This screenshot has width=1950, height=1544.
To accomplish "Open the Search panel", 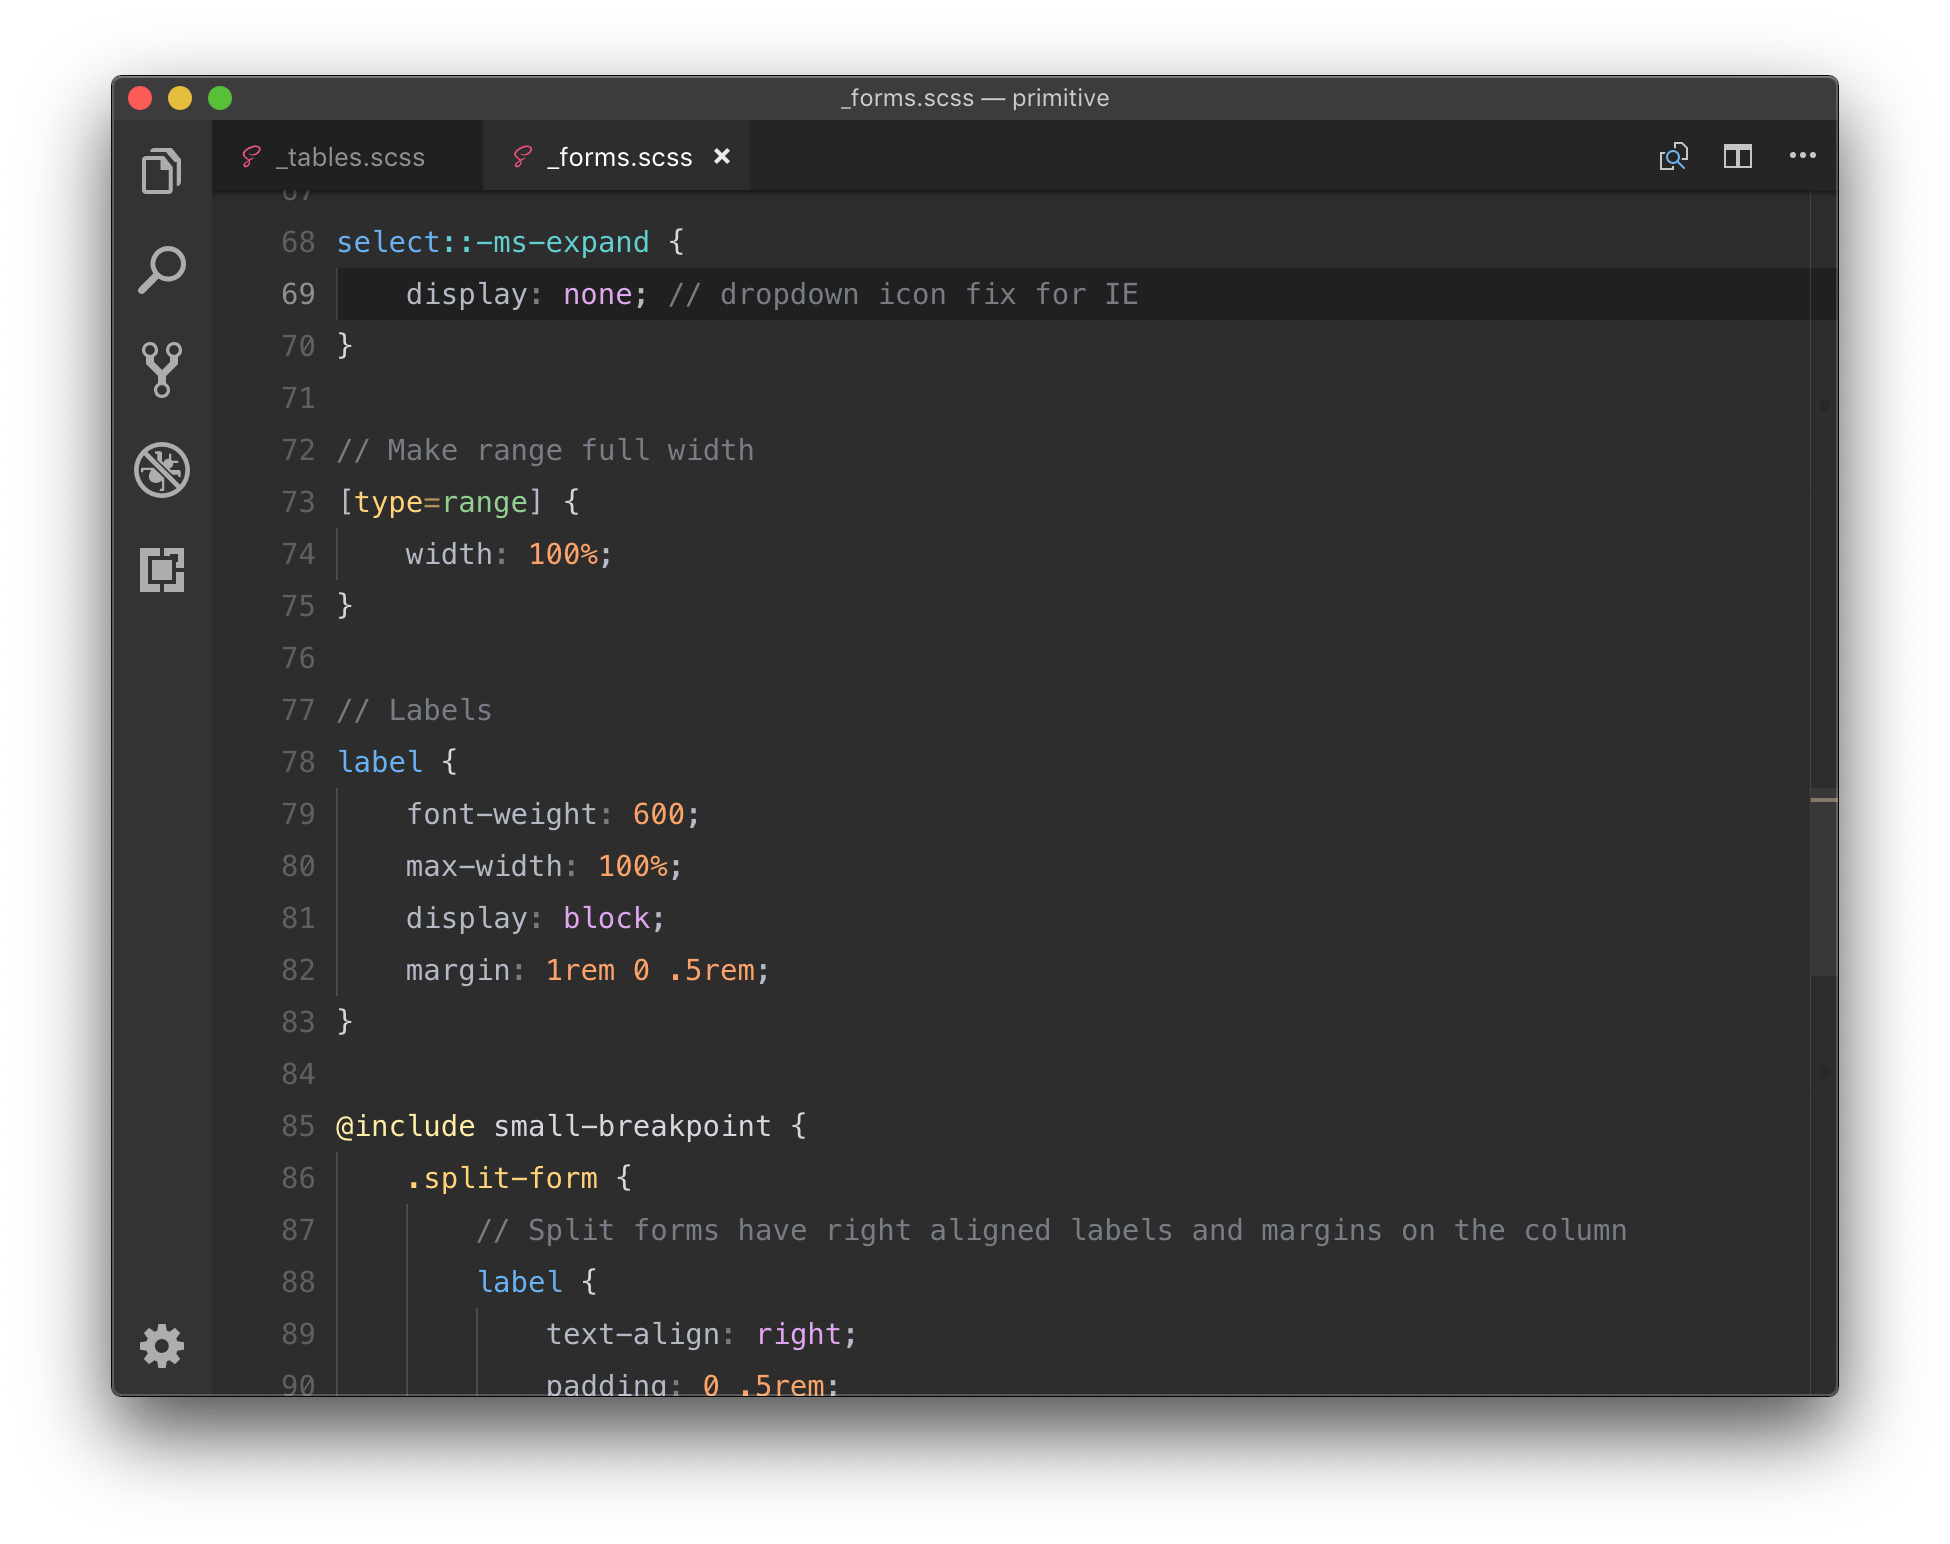I will point(161,270).
